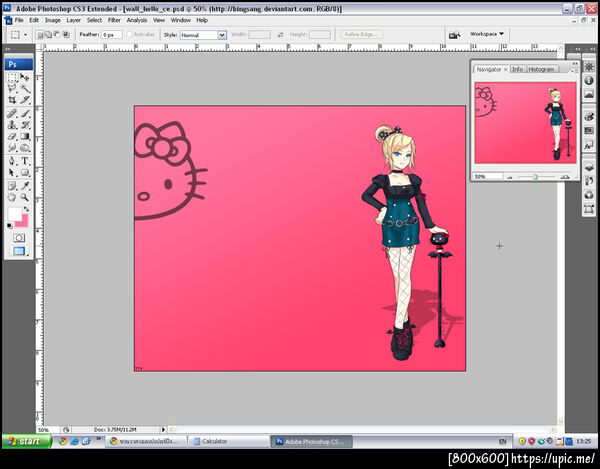
Task: Switch to the Histogram tab
Action: [541, 69]
